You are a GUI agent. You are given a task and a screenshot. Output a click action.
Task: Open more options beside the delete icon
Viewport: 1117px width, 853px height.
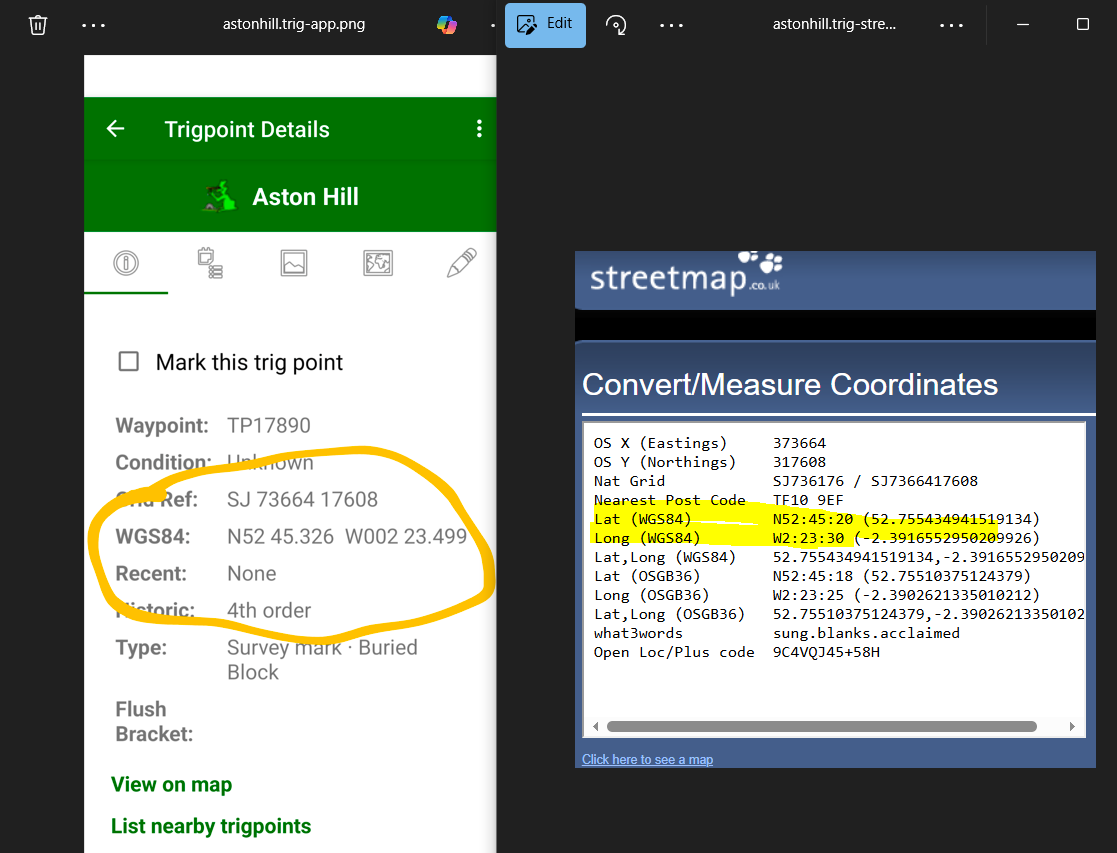tap(93, 25)
